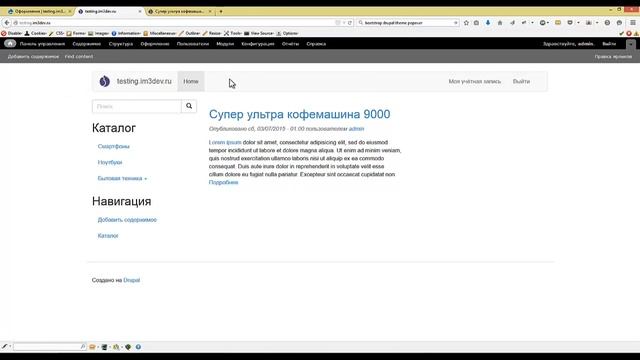Click Выйти in the site navbar
Viewport: 640px width, 360px height.
521,81
